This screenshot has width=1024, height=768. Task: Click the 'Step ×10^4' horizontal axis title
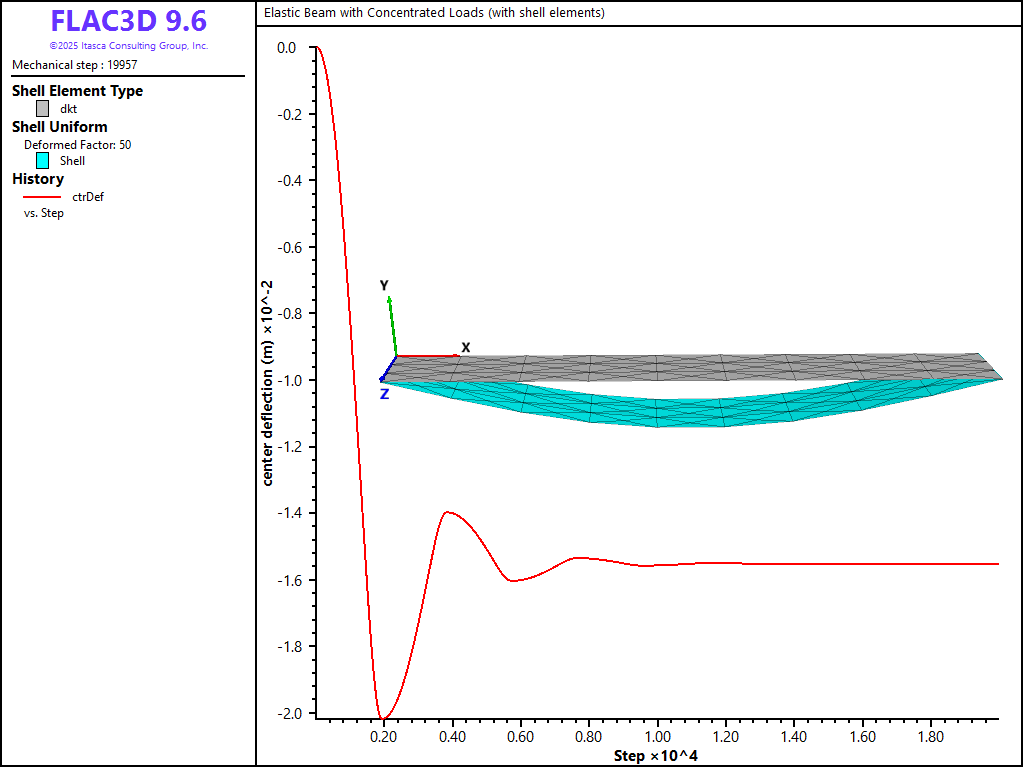655,756
